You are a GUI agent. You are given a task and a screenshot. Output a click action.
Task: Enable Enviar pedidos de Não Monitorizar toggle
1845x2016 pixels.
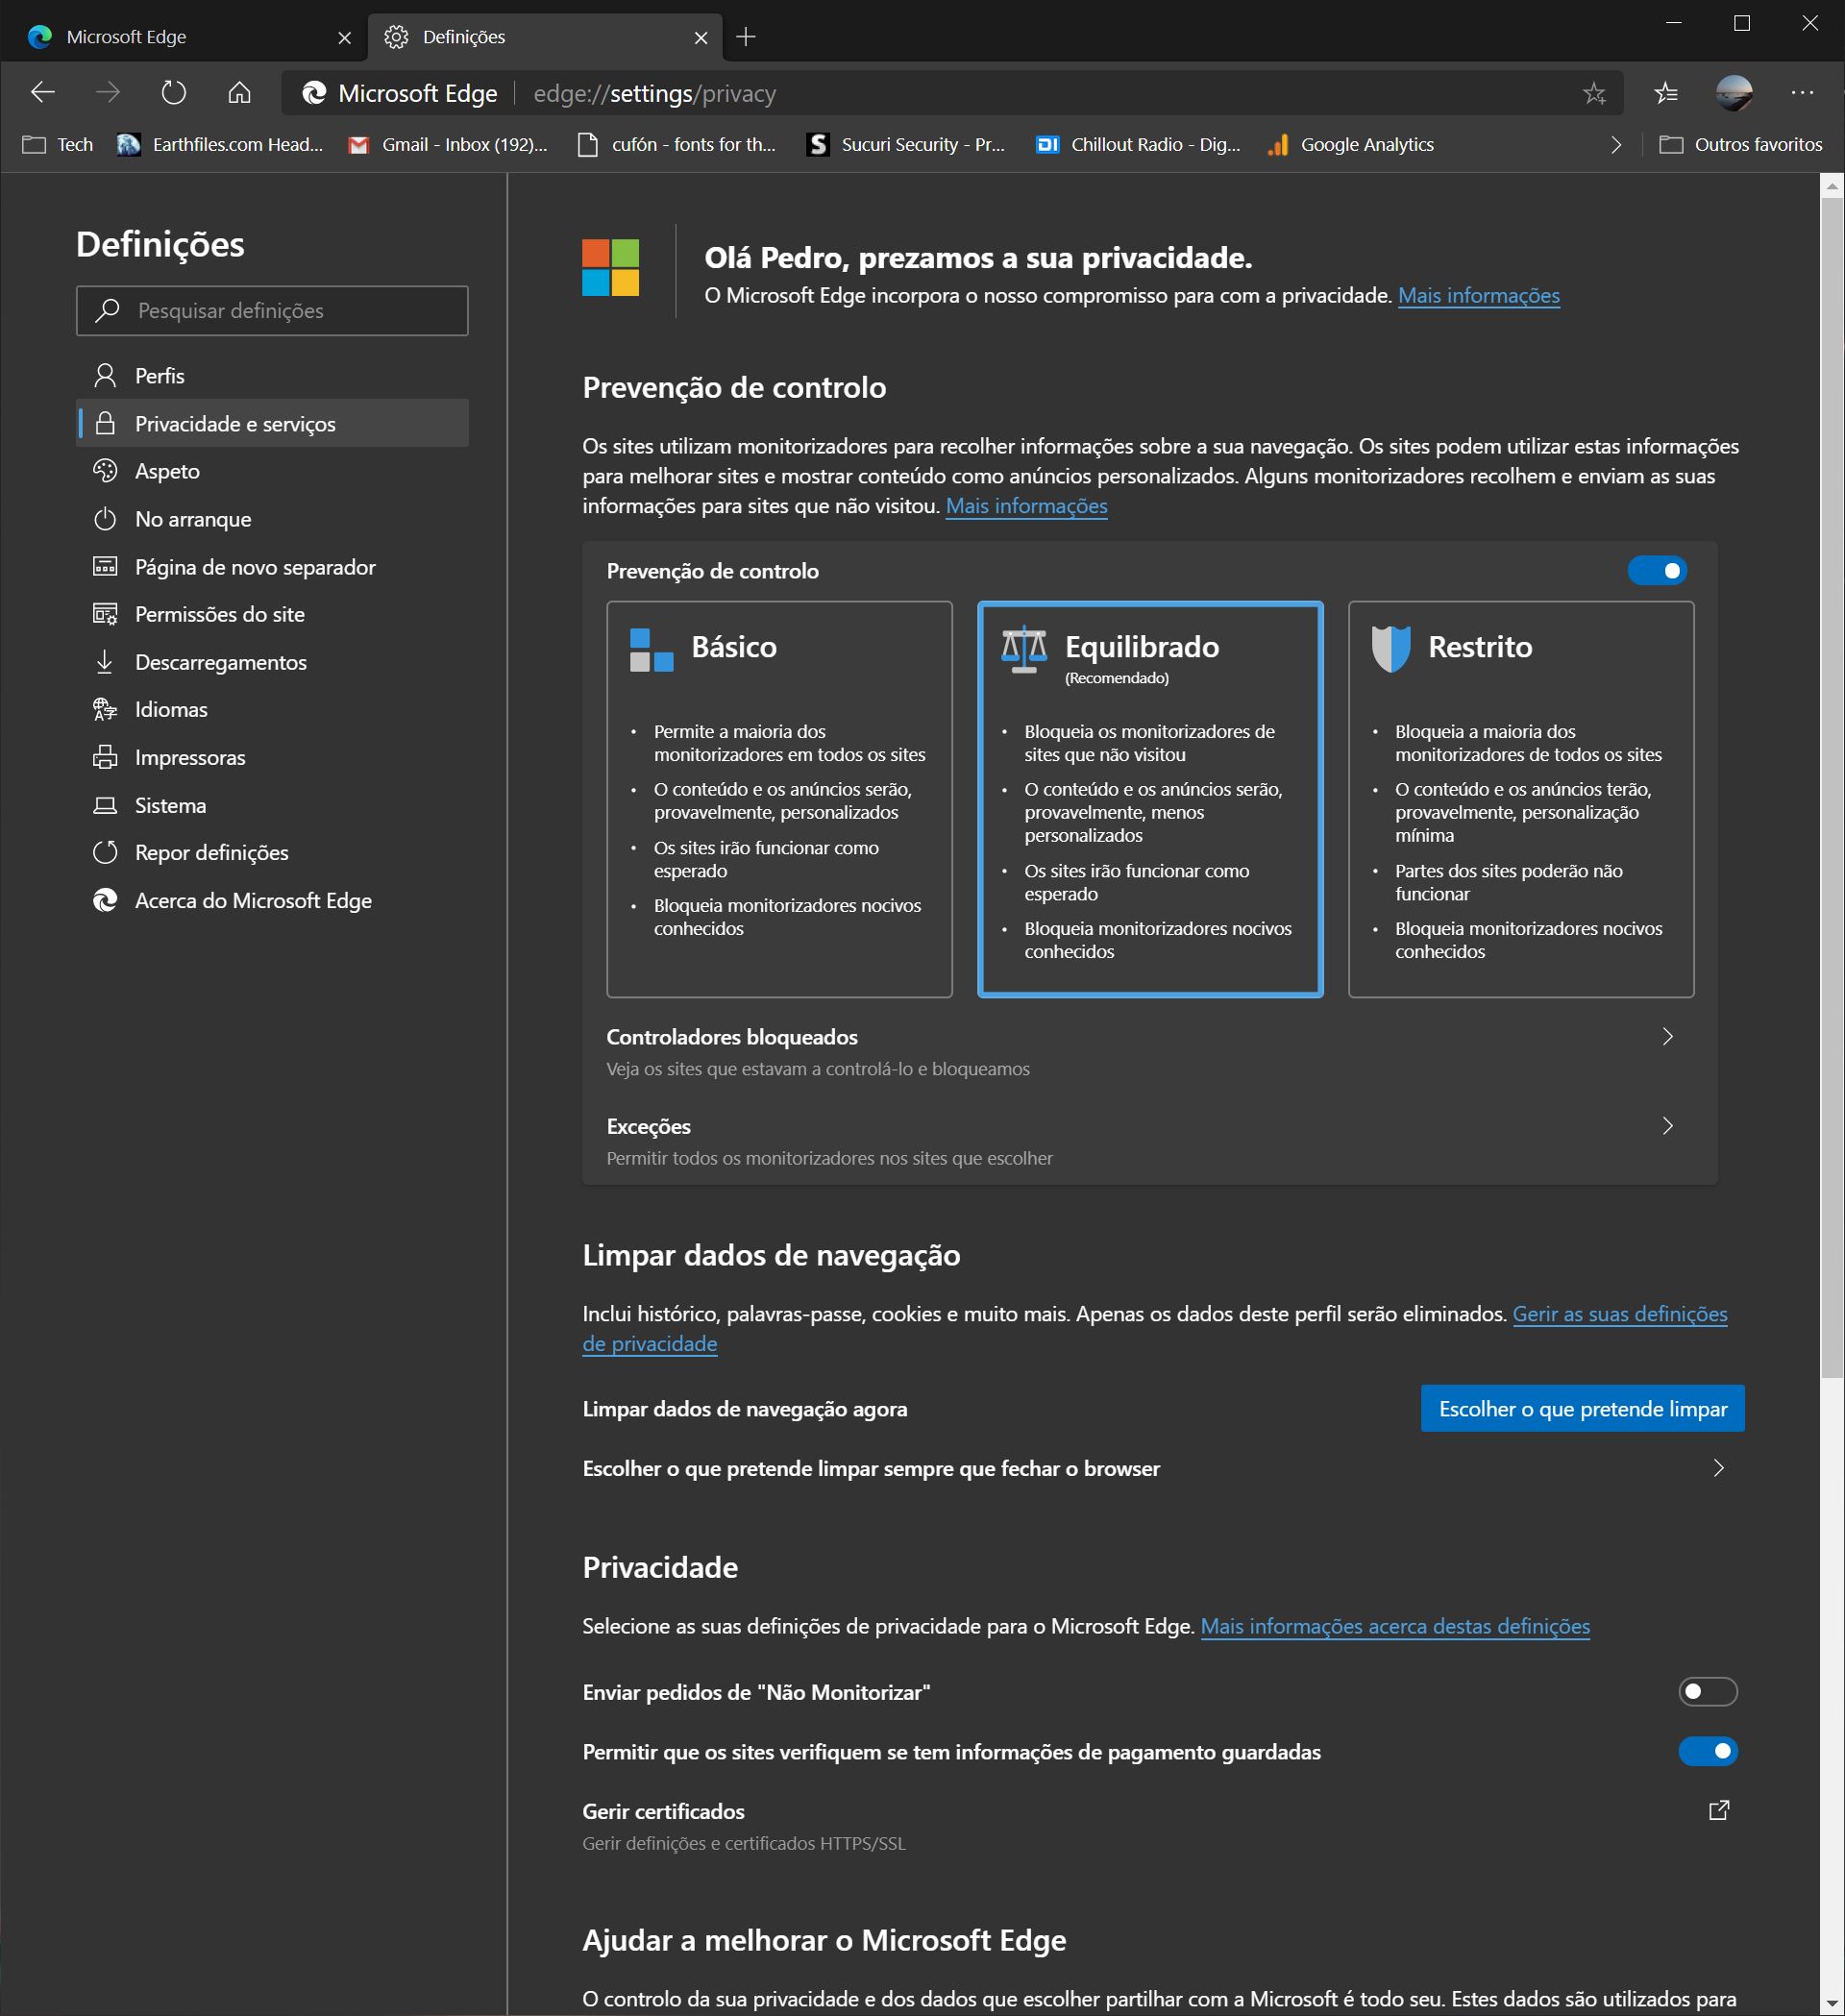coord(1707,1692)
